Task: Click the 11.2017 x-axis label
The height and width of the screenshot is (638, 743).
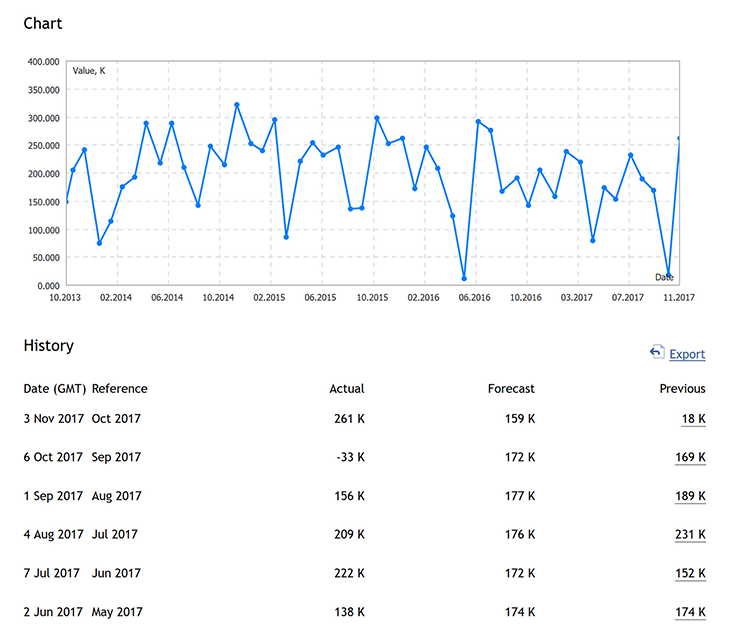Action: click(679, 298)
